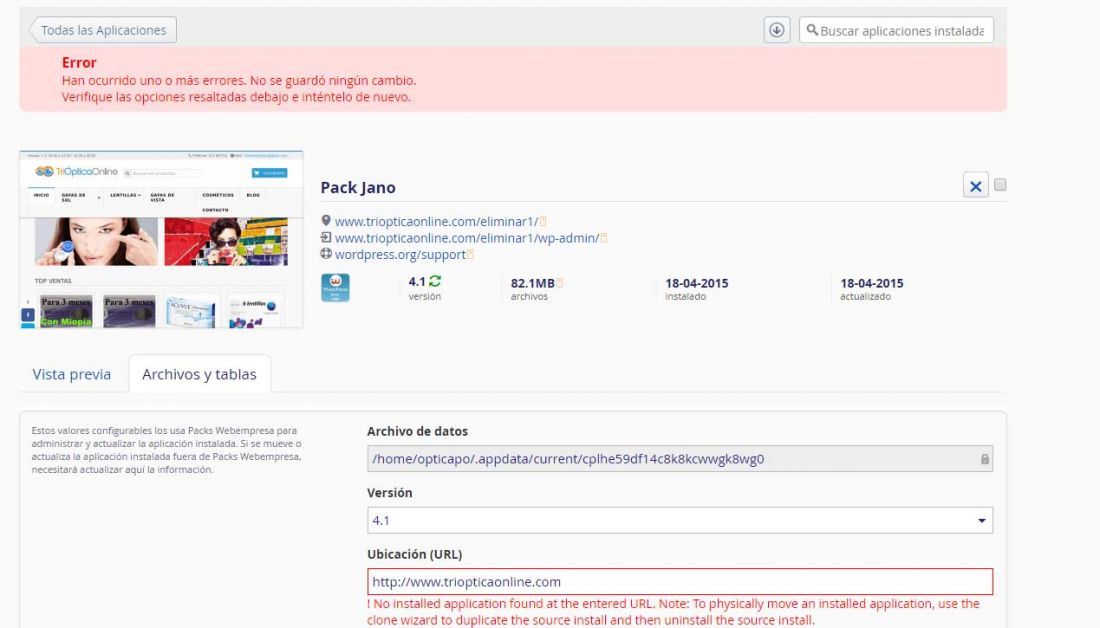The height and width of the screenshot is (628, 1100).
Task: Open external icon beside wordpress.org/support
Action: [470, 255]
